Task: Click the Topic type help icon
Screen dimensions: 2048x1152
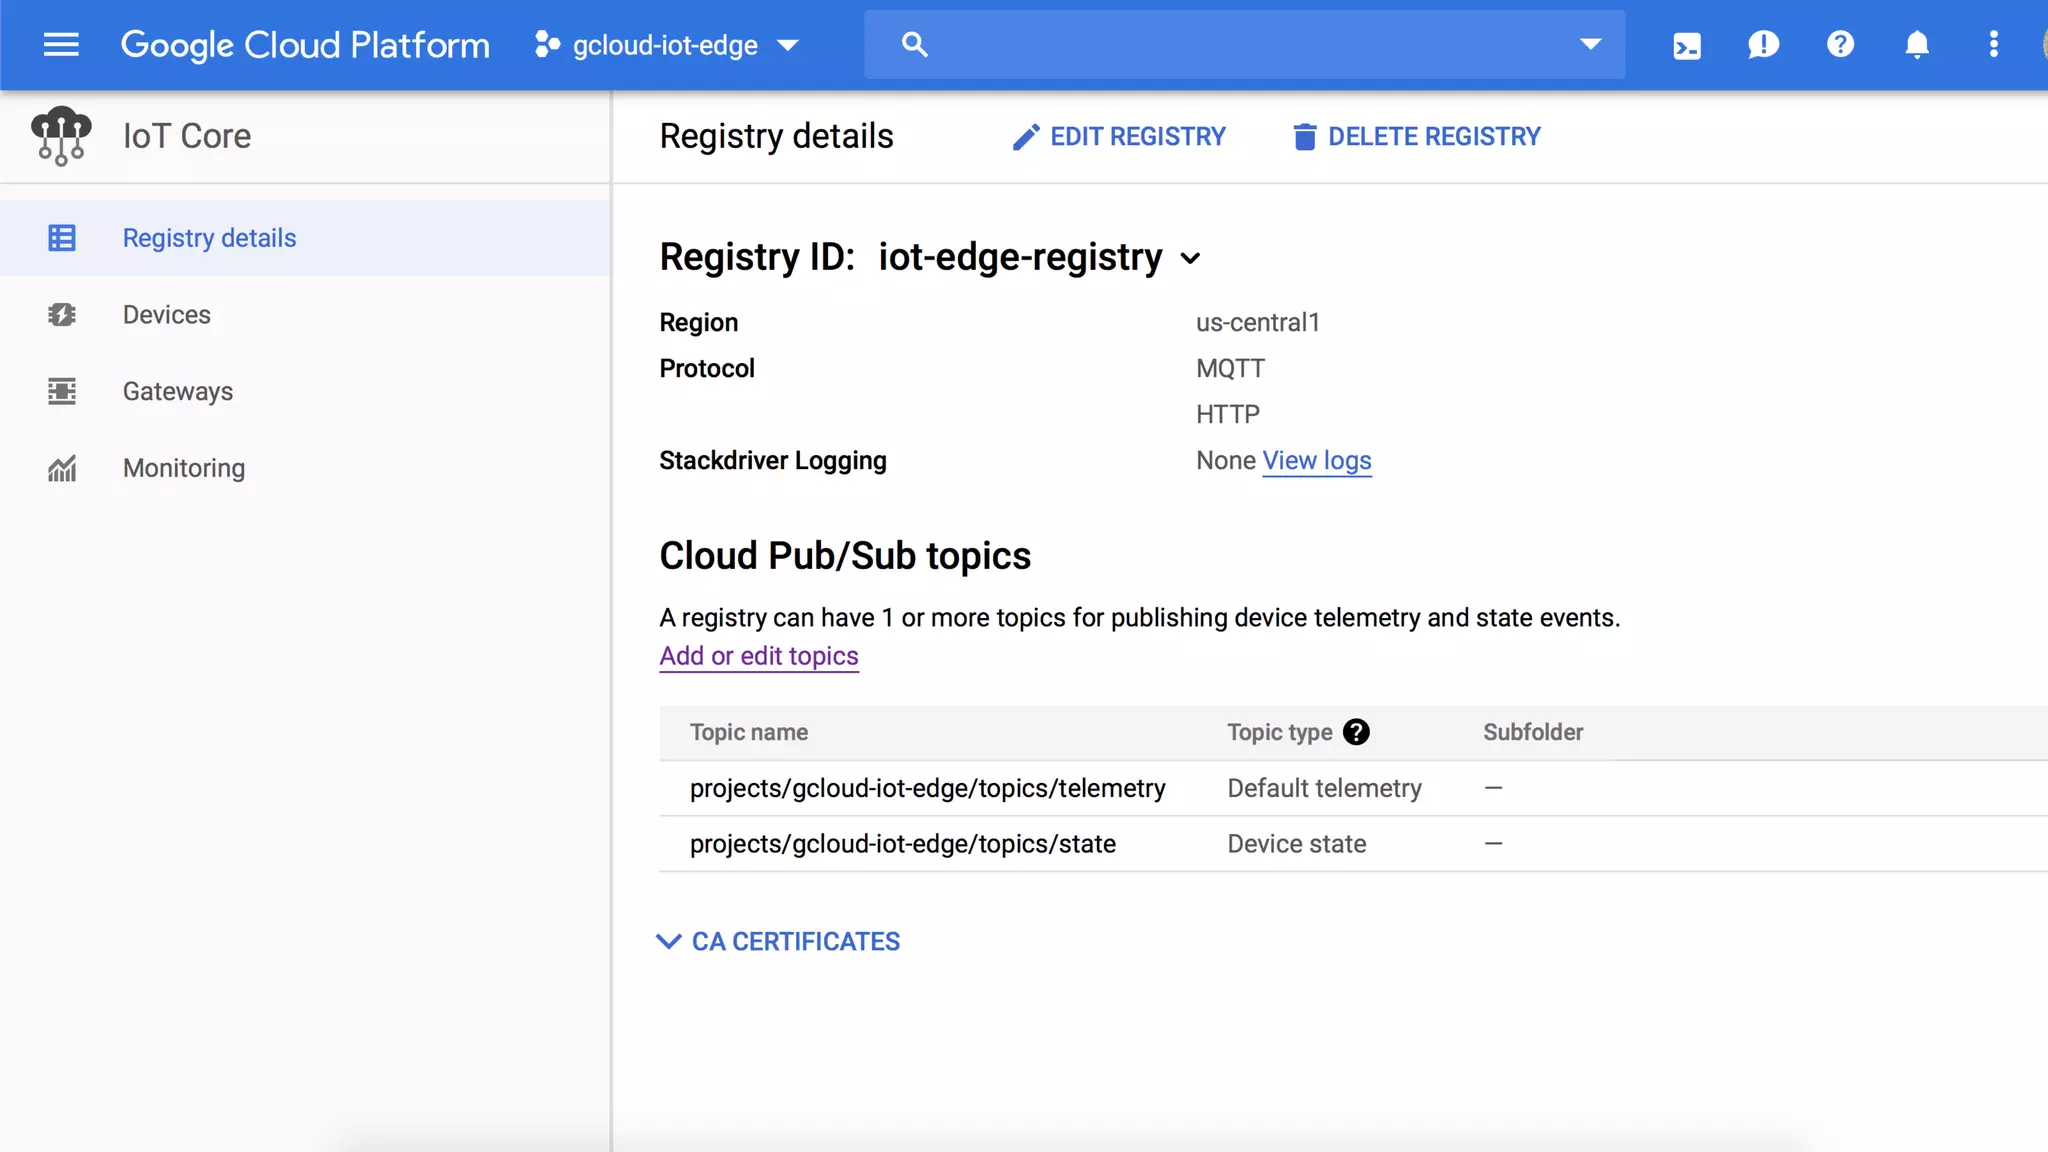Action: click(x=1356, y=732)
